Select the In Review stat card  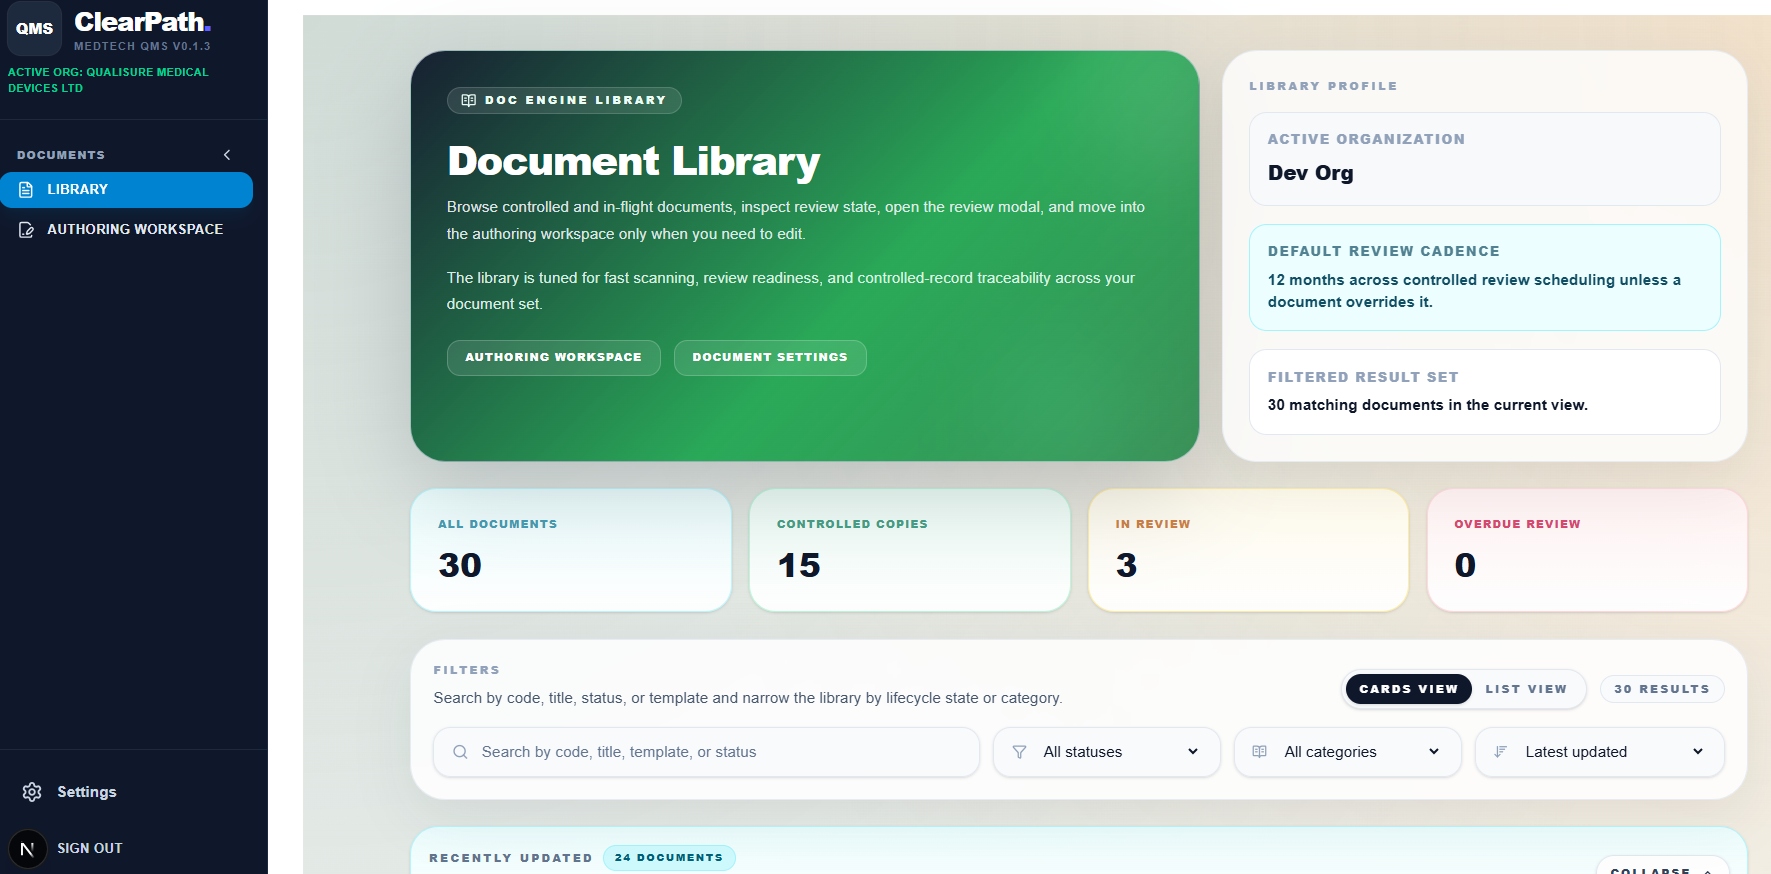coord(1248,550)
